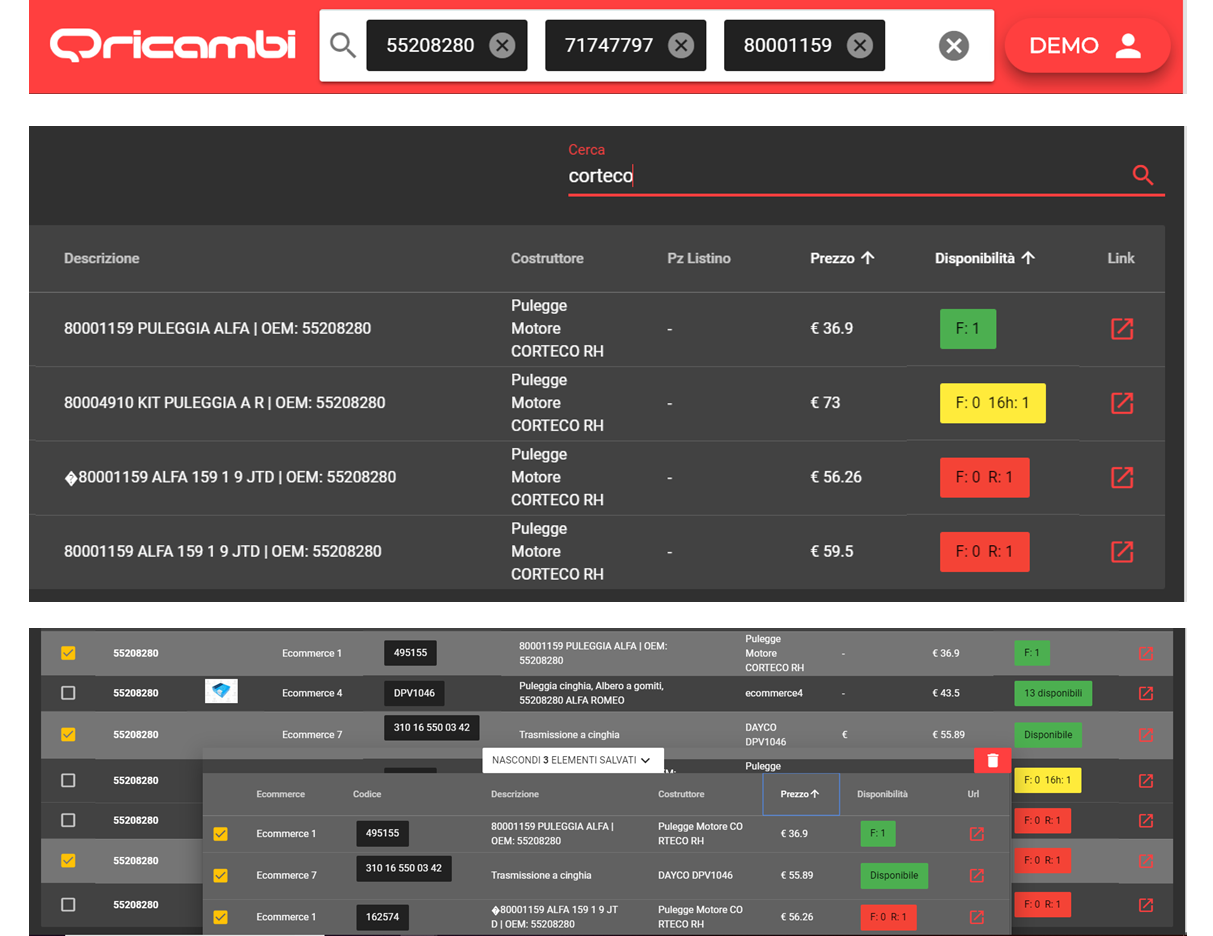Image resolution: width=1213 pixels, height=936 pixels.
Task: Uncheck the Ecommerce 1 row with code 495155 in the list
Action: click(x=68, y=653)
